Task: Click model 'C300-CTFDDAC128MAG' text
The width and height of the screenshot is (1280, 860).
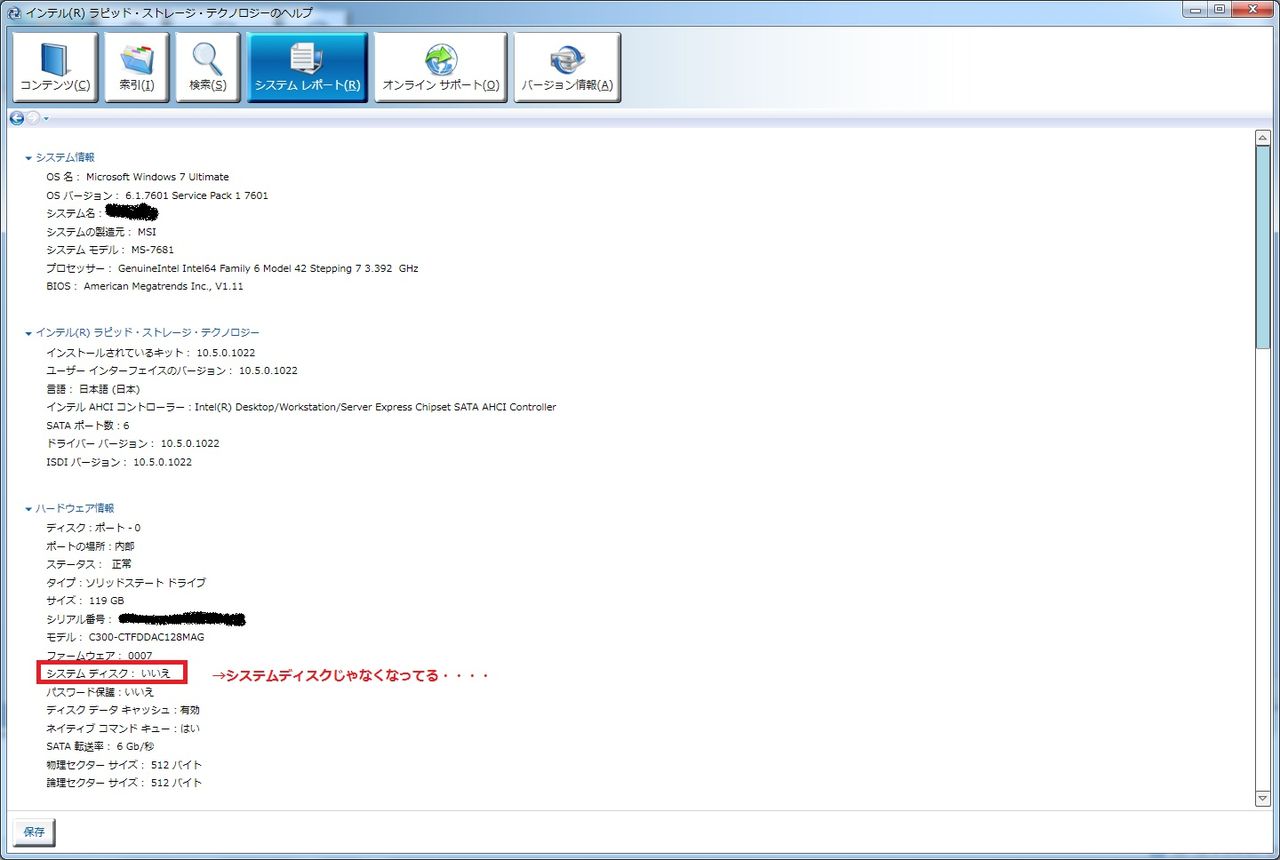Action: pos(146,638)
